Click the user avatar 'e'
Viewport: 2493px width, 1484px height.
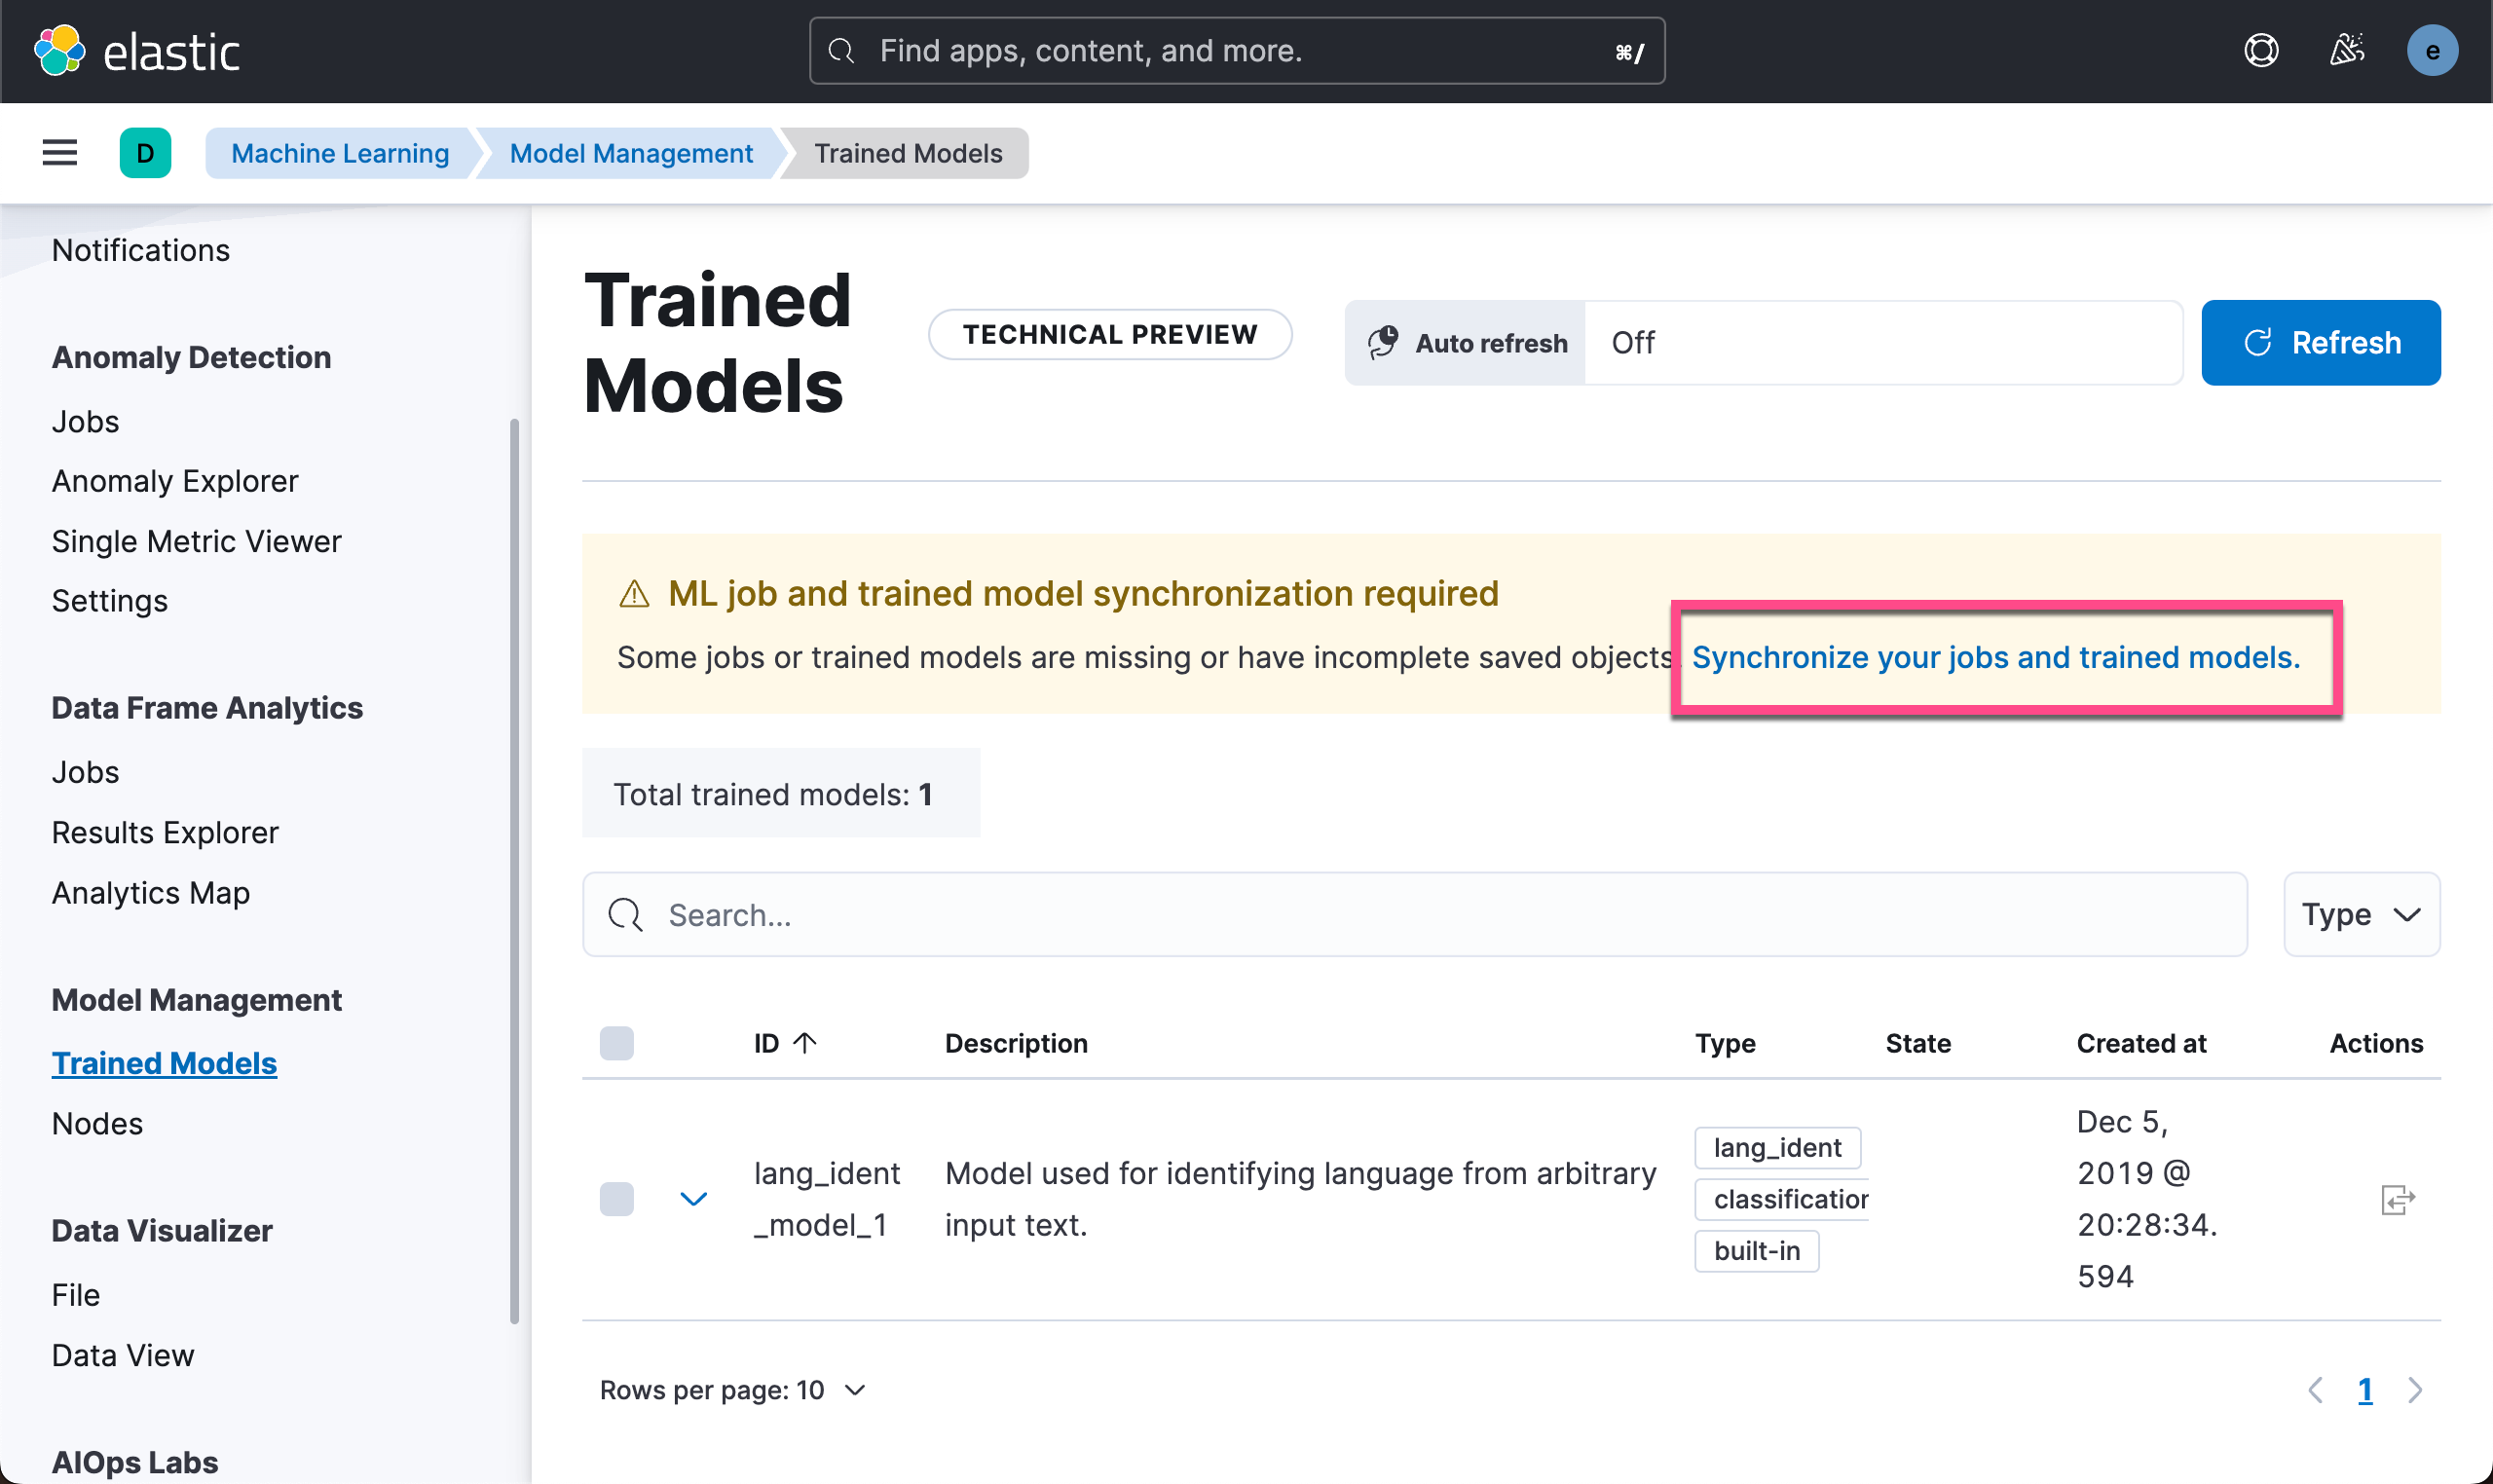click(2431, 50)
